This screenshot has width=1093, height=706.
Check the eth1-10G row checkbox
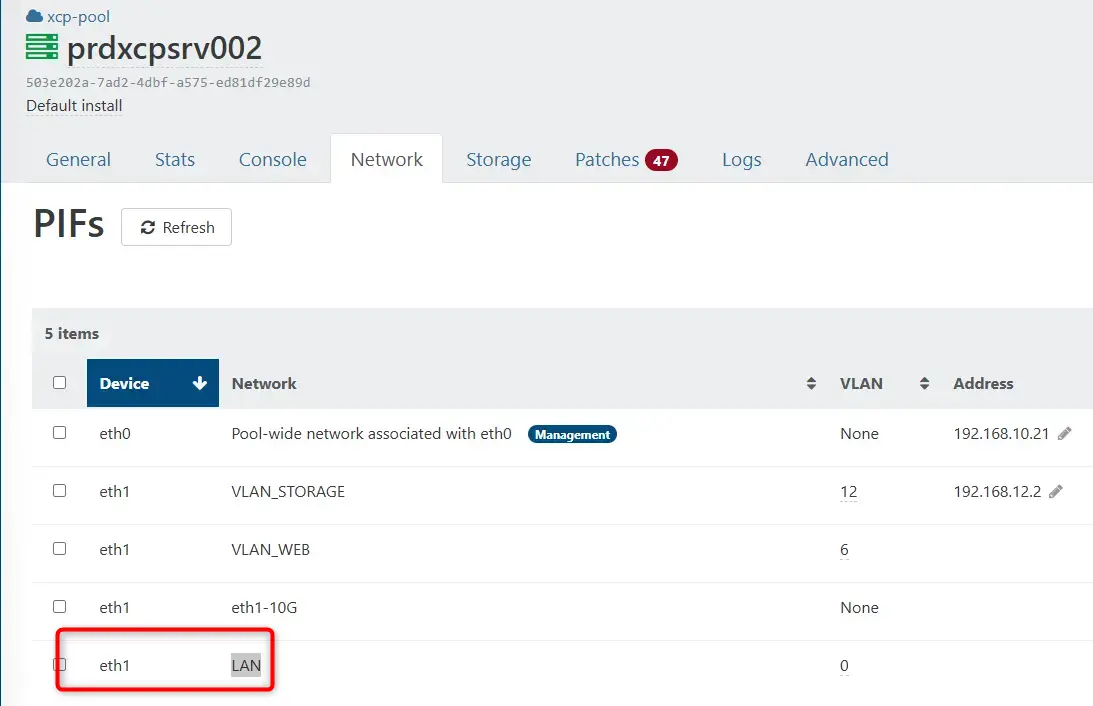[x=60, y=606]
